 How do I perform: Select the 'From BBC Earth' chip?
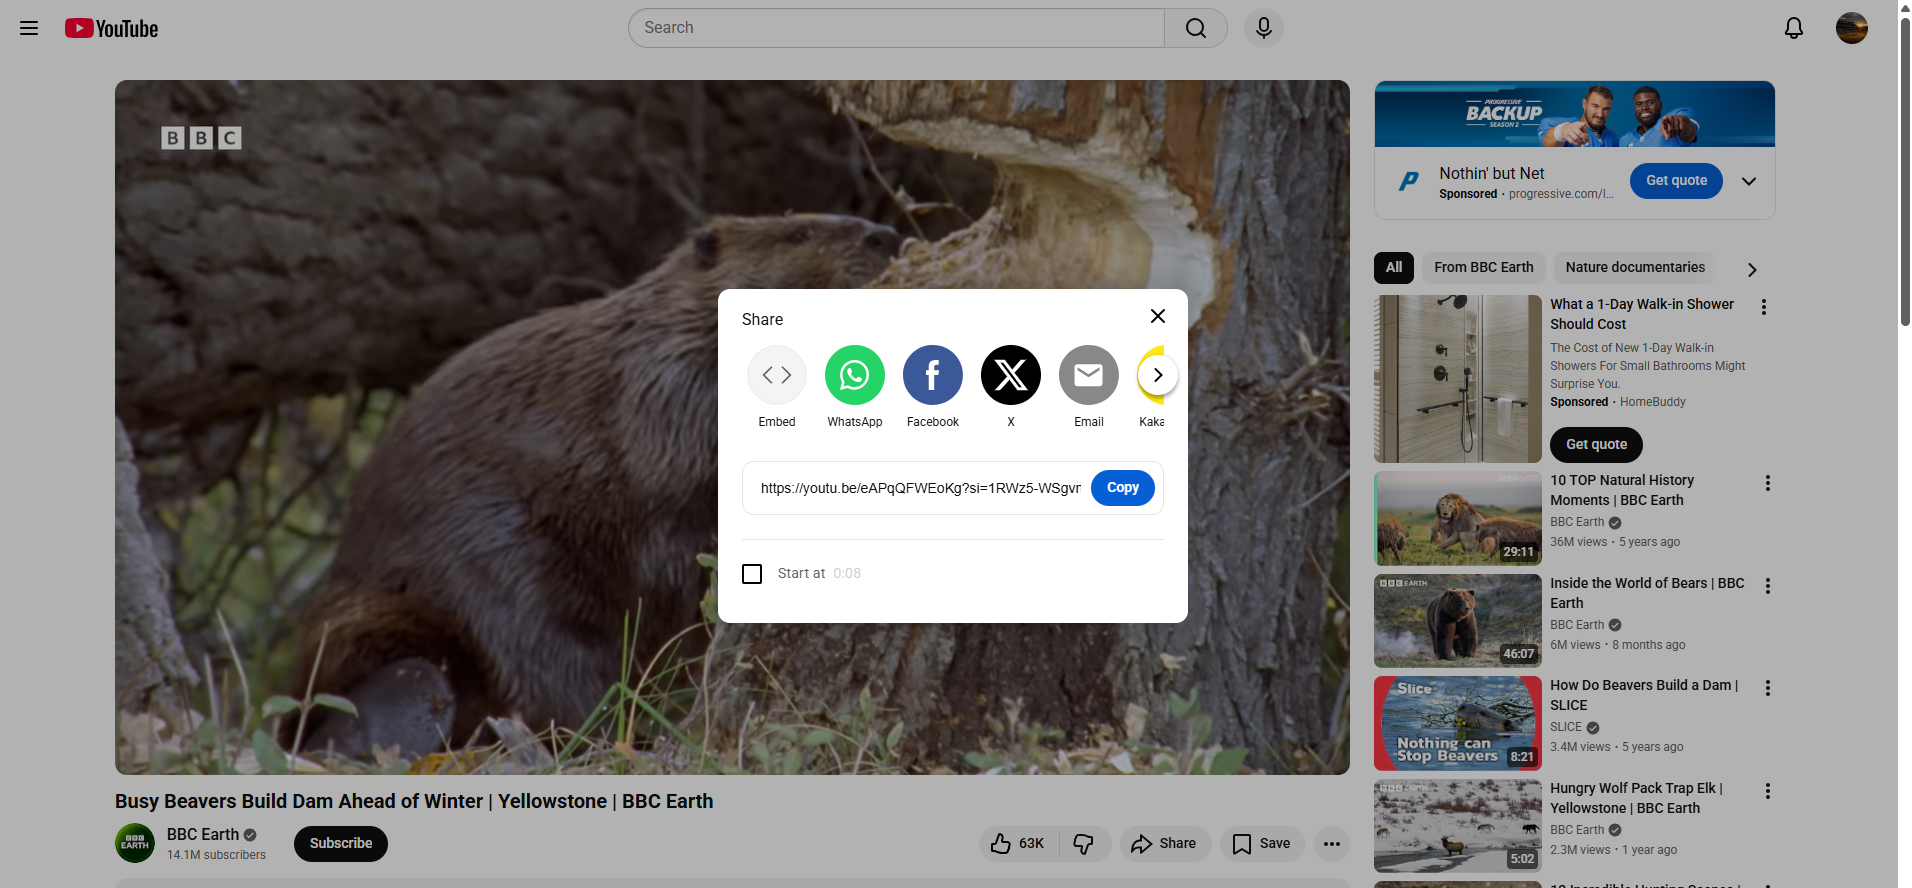(1483, 268)
